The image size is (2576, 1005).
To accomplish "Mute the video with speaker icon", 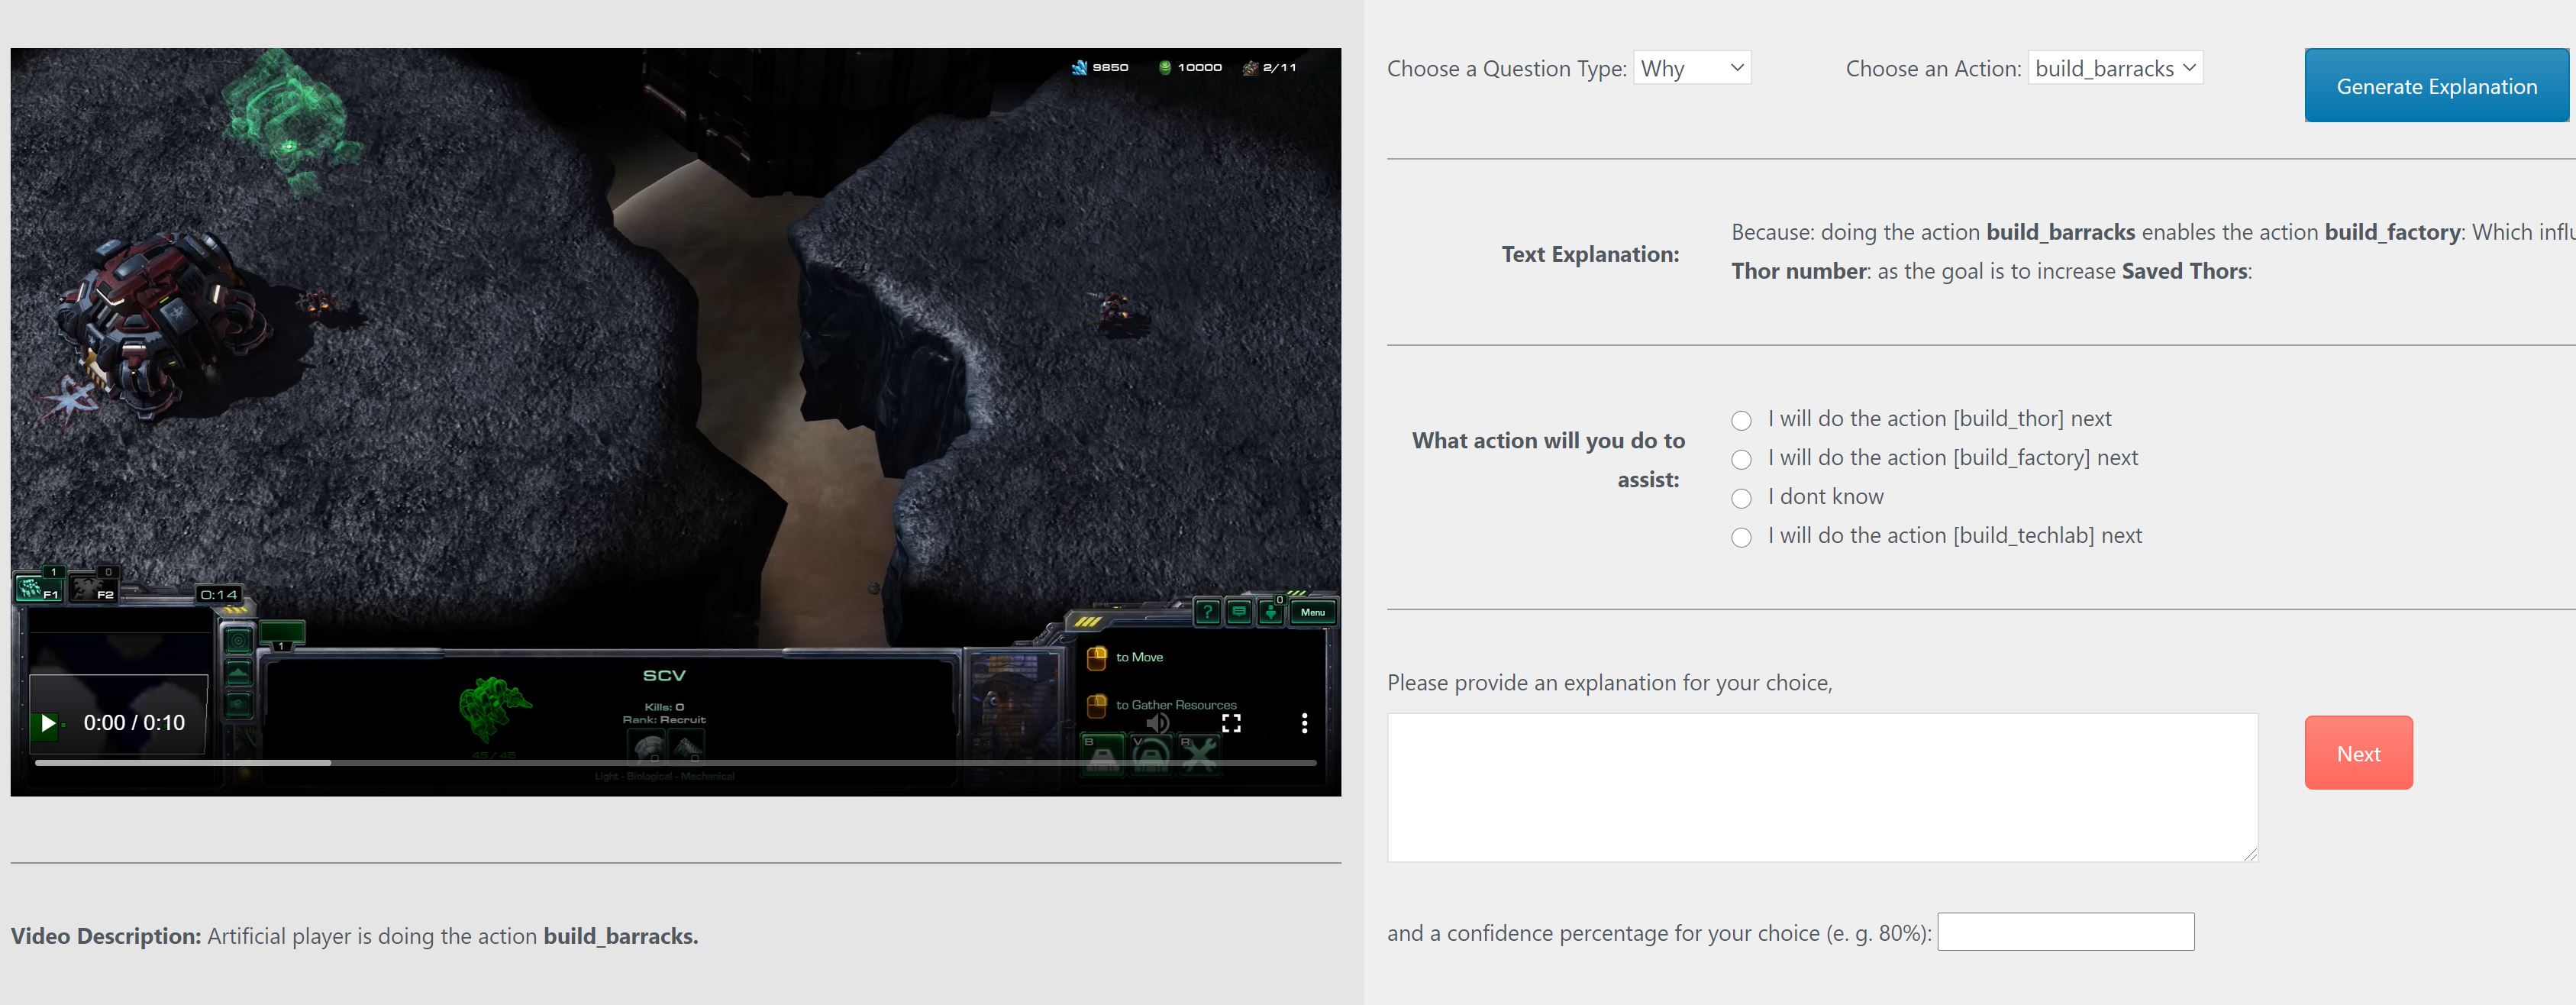I will pyautogui.click(x=1157, y=723).
